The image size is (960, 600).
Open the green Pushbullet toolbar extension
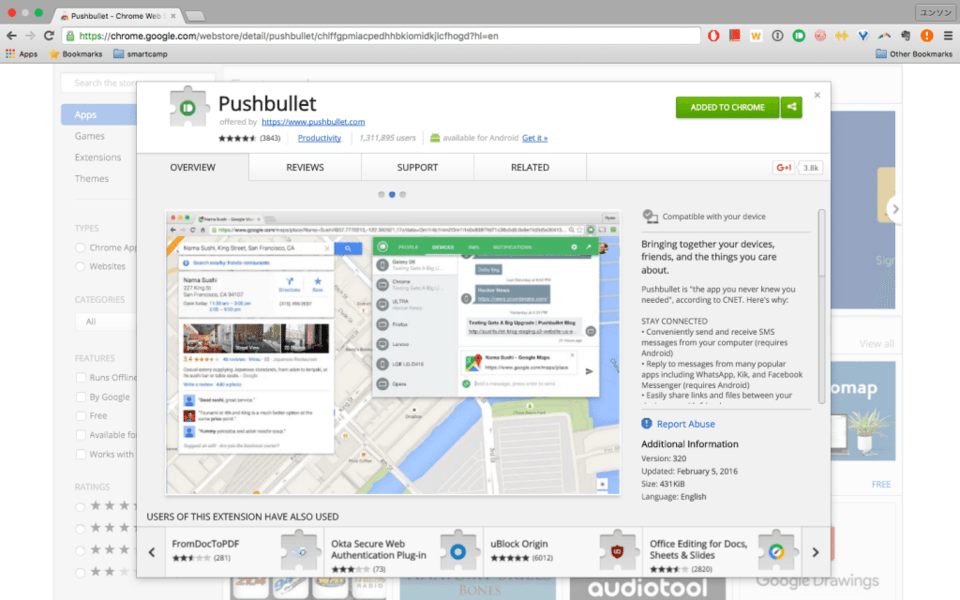(799, 36)
